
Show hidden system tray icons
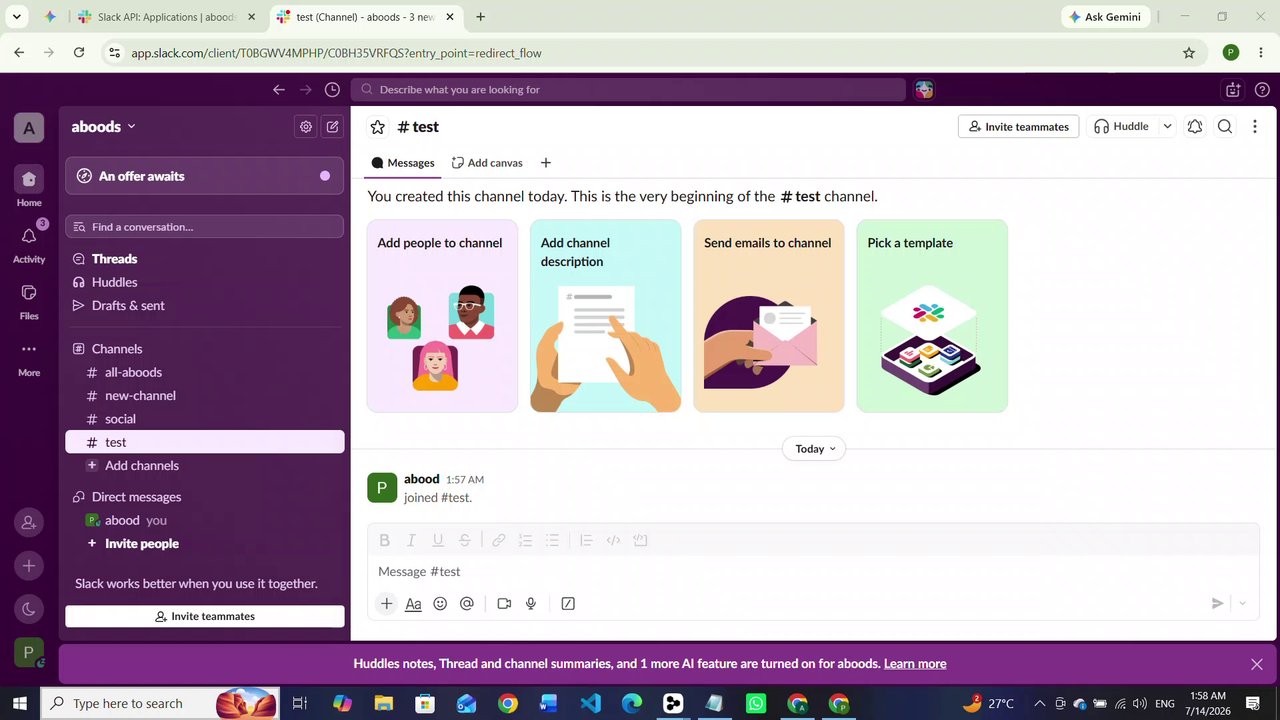(x=1039, y=704)
